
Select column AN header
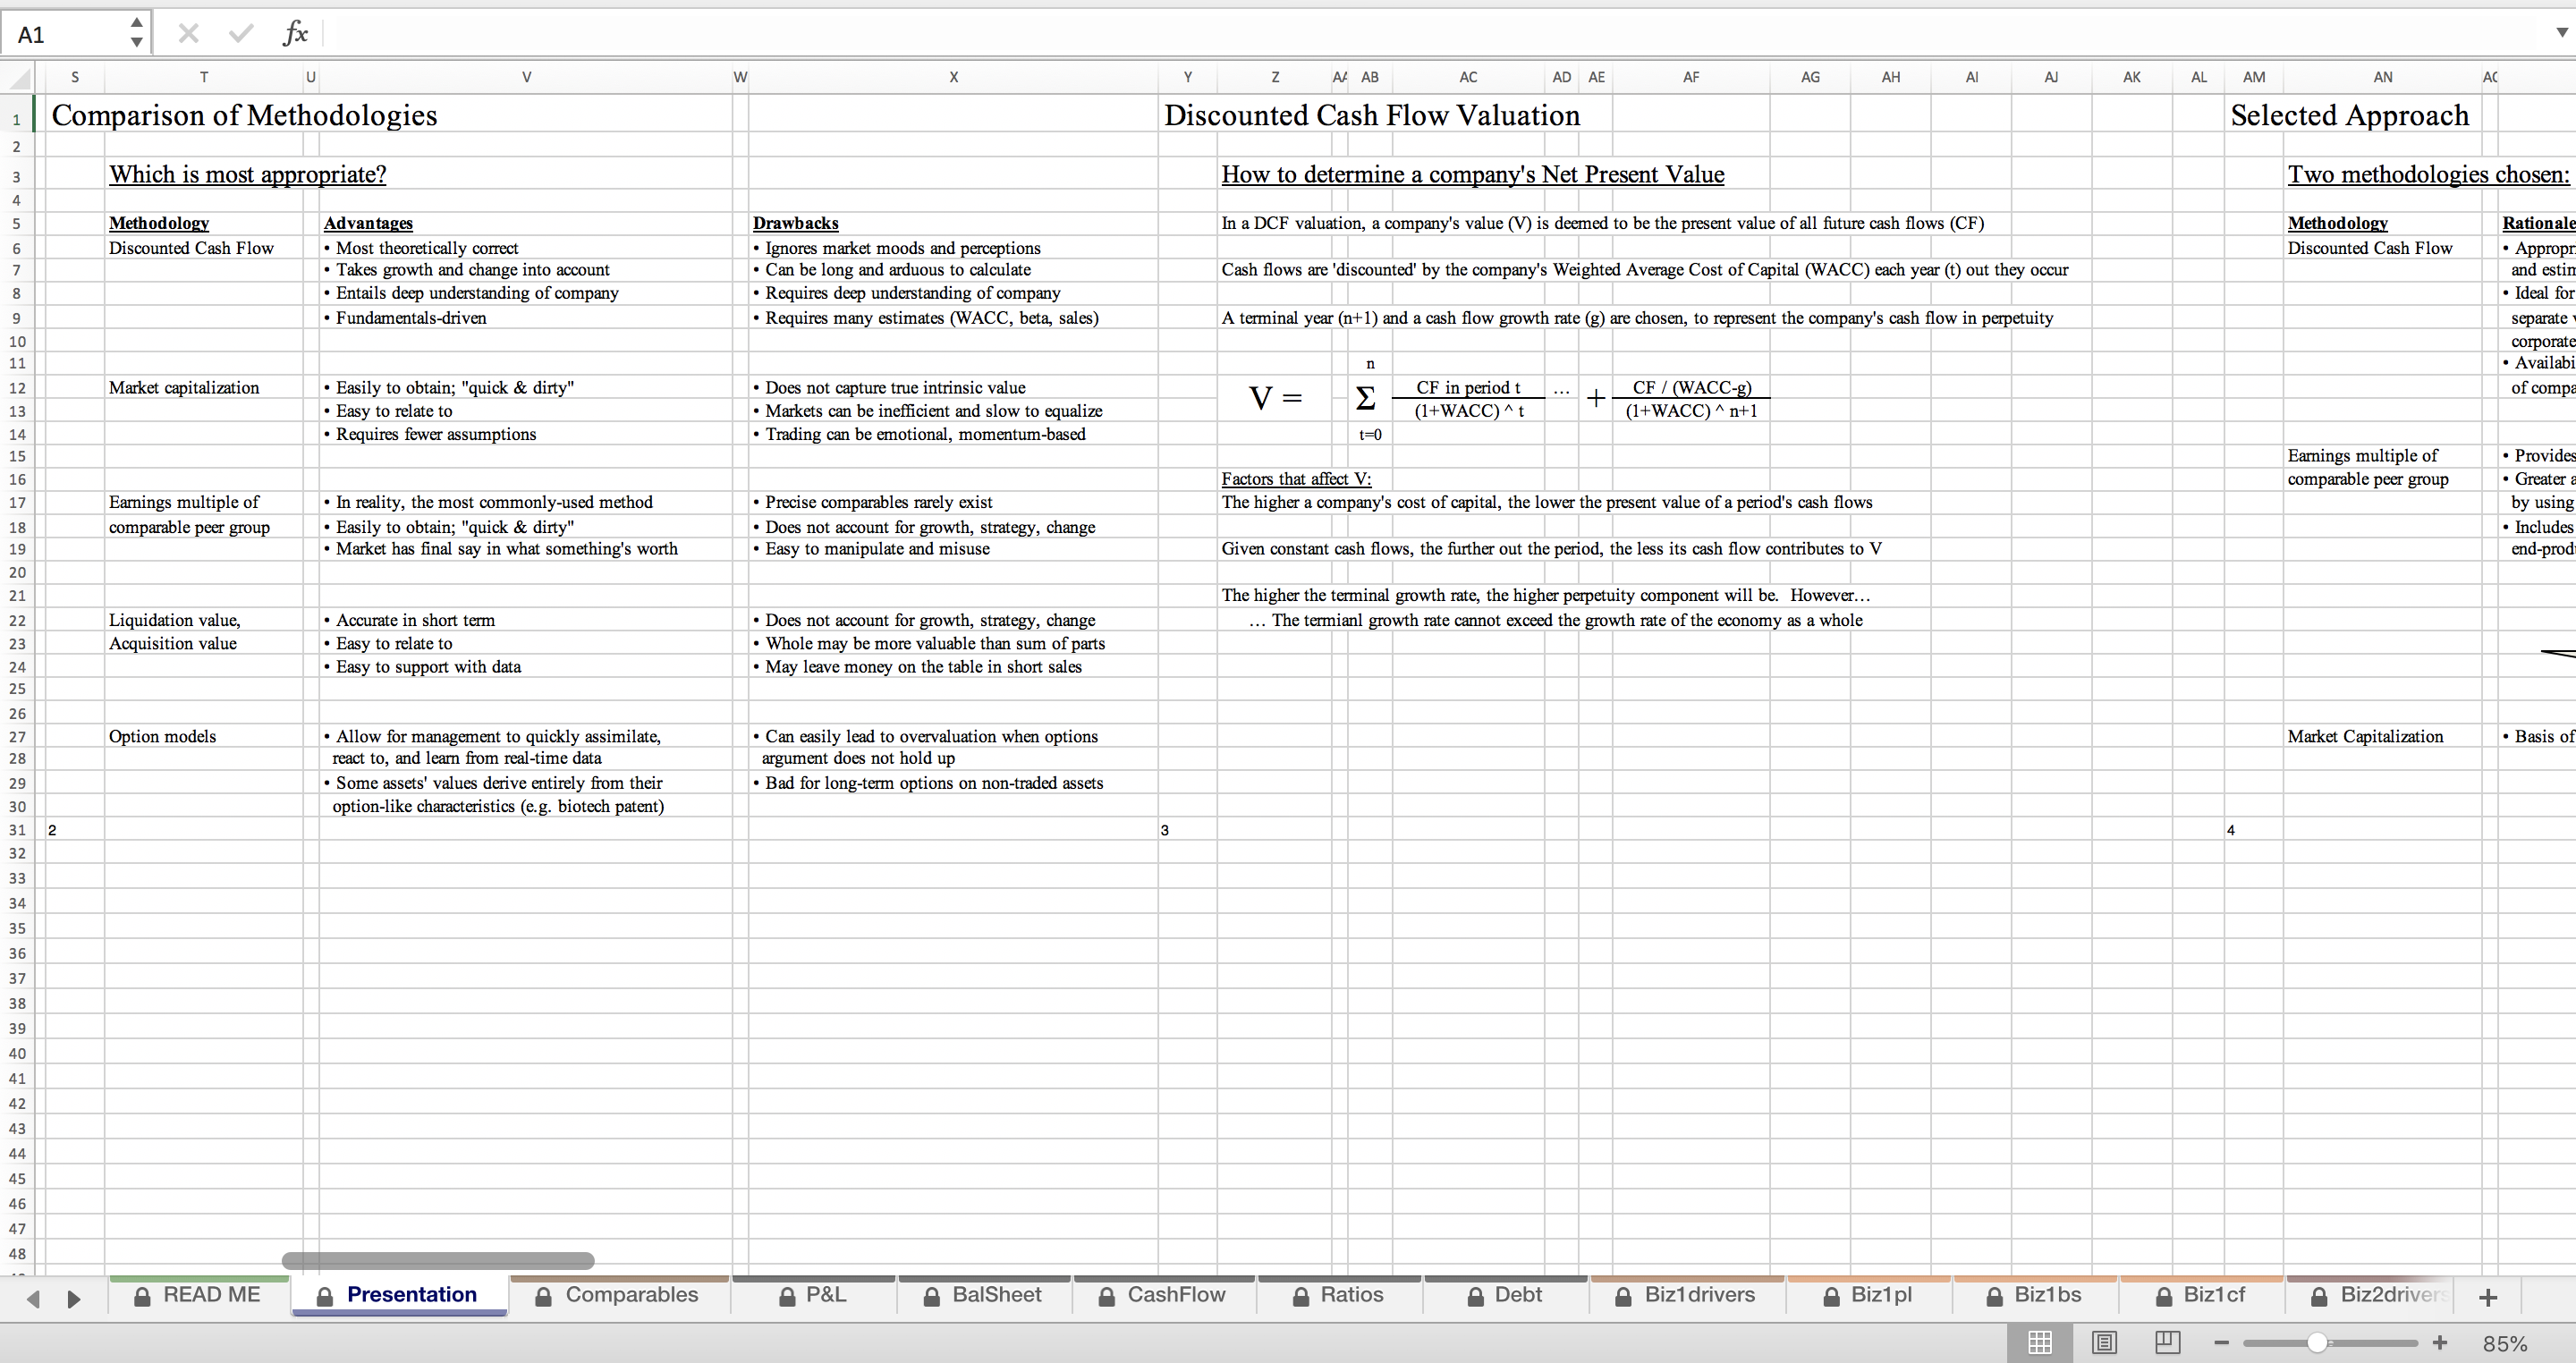(2383, 77)
